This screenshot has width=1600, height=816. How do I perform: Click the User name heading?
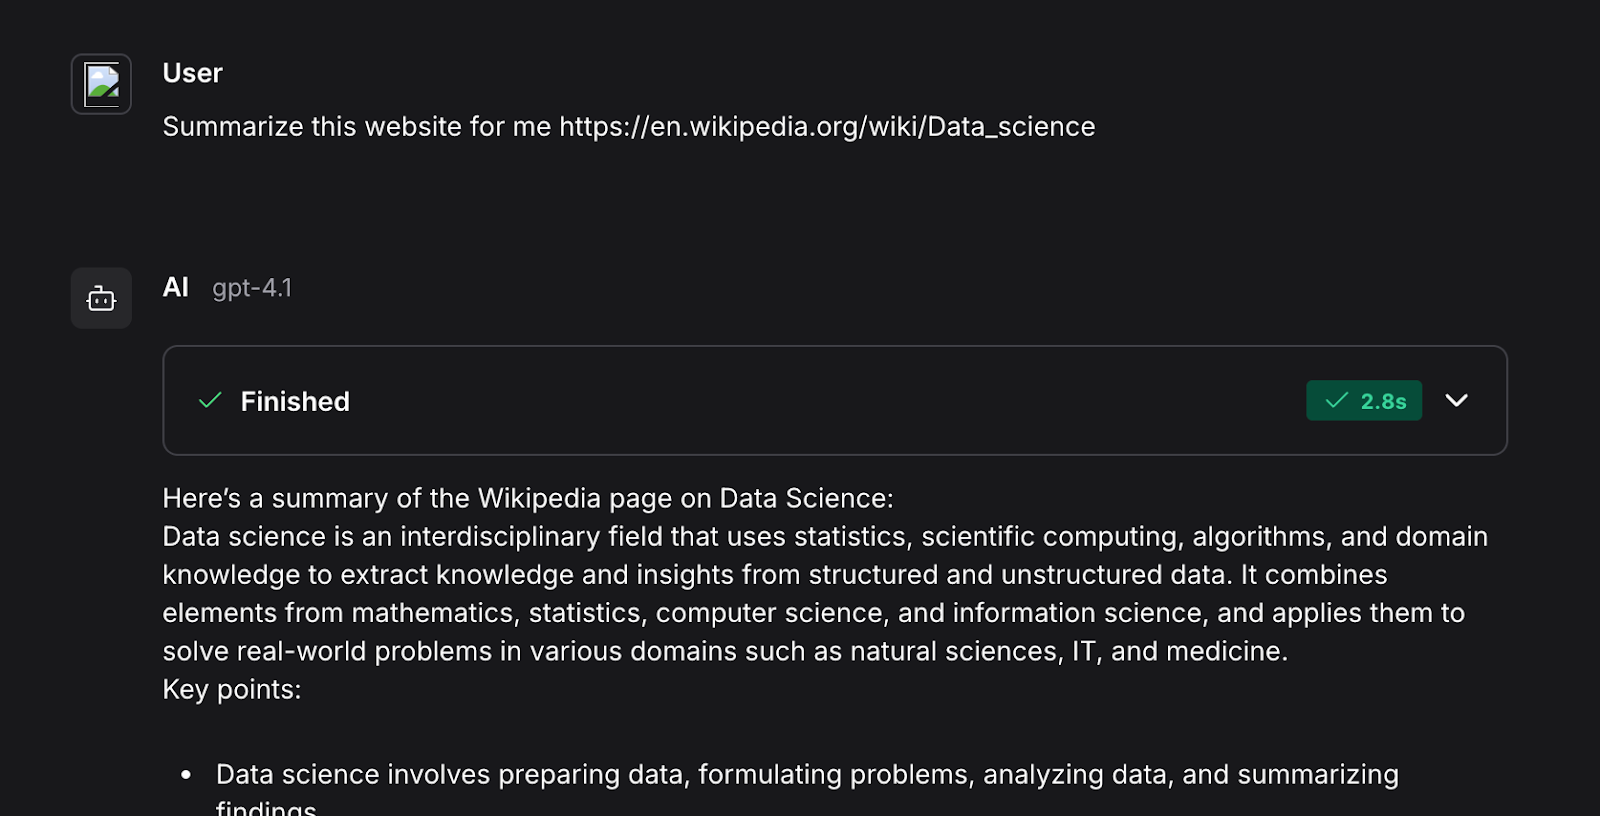[x=192, y=73]
